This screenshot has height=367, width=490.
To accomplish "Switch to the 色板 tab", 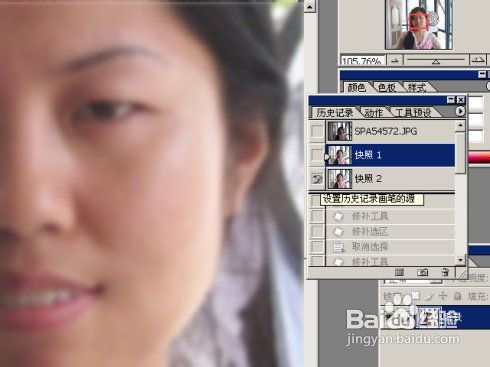I will click(x=387, y=87).
